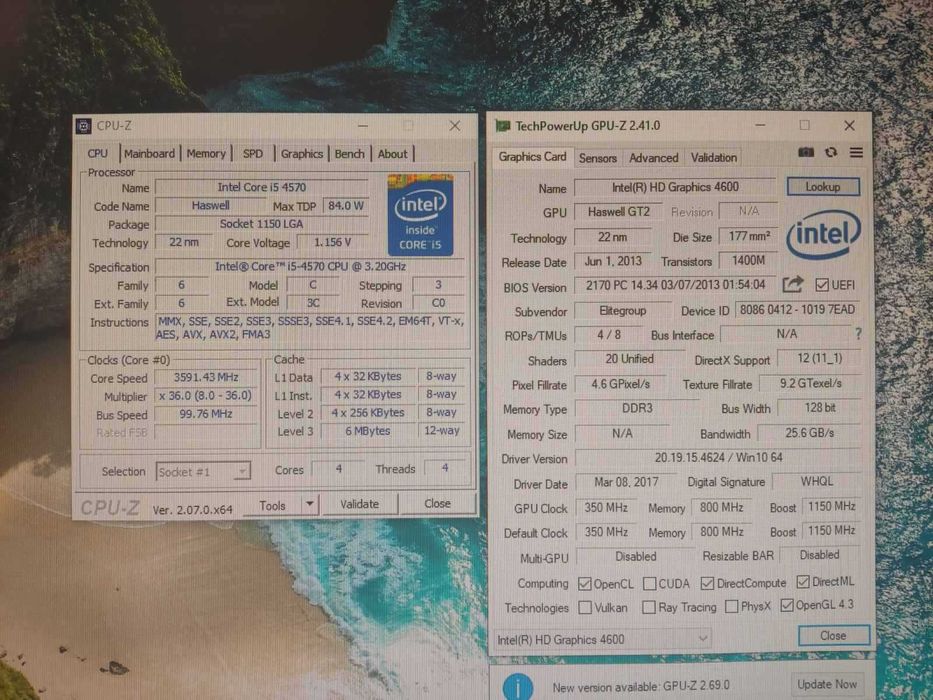Select the CPU tab in CPU-Z
The height and width of the screenshot is (700, 933).
coord(98,154)
